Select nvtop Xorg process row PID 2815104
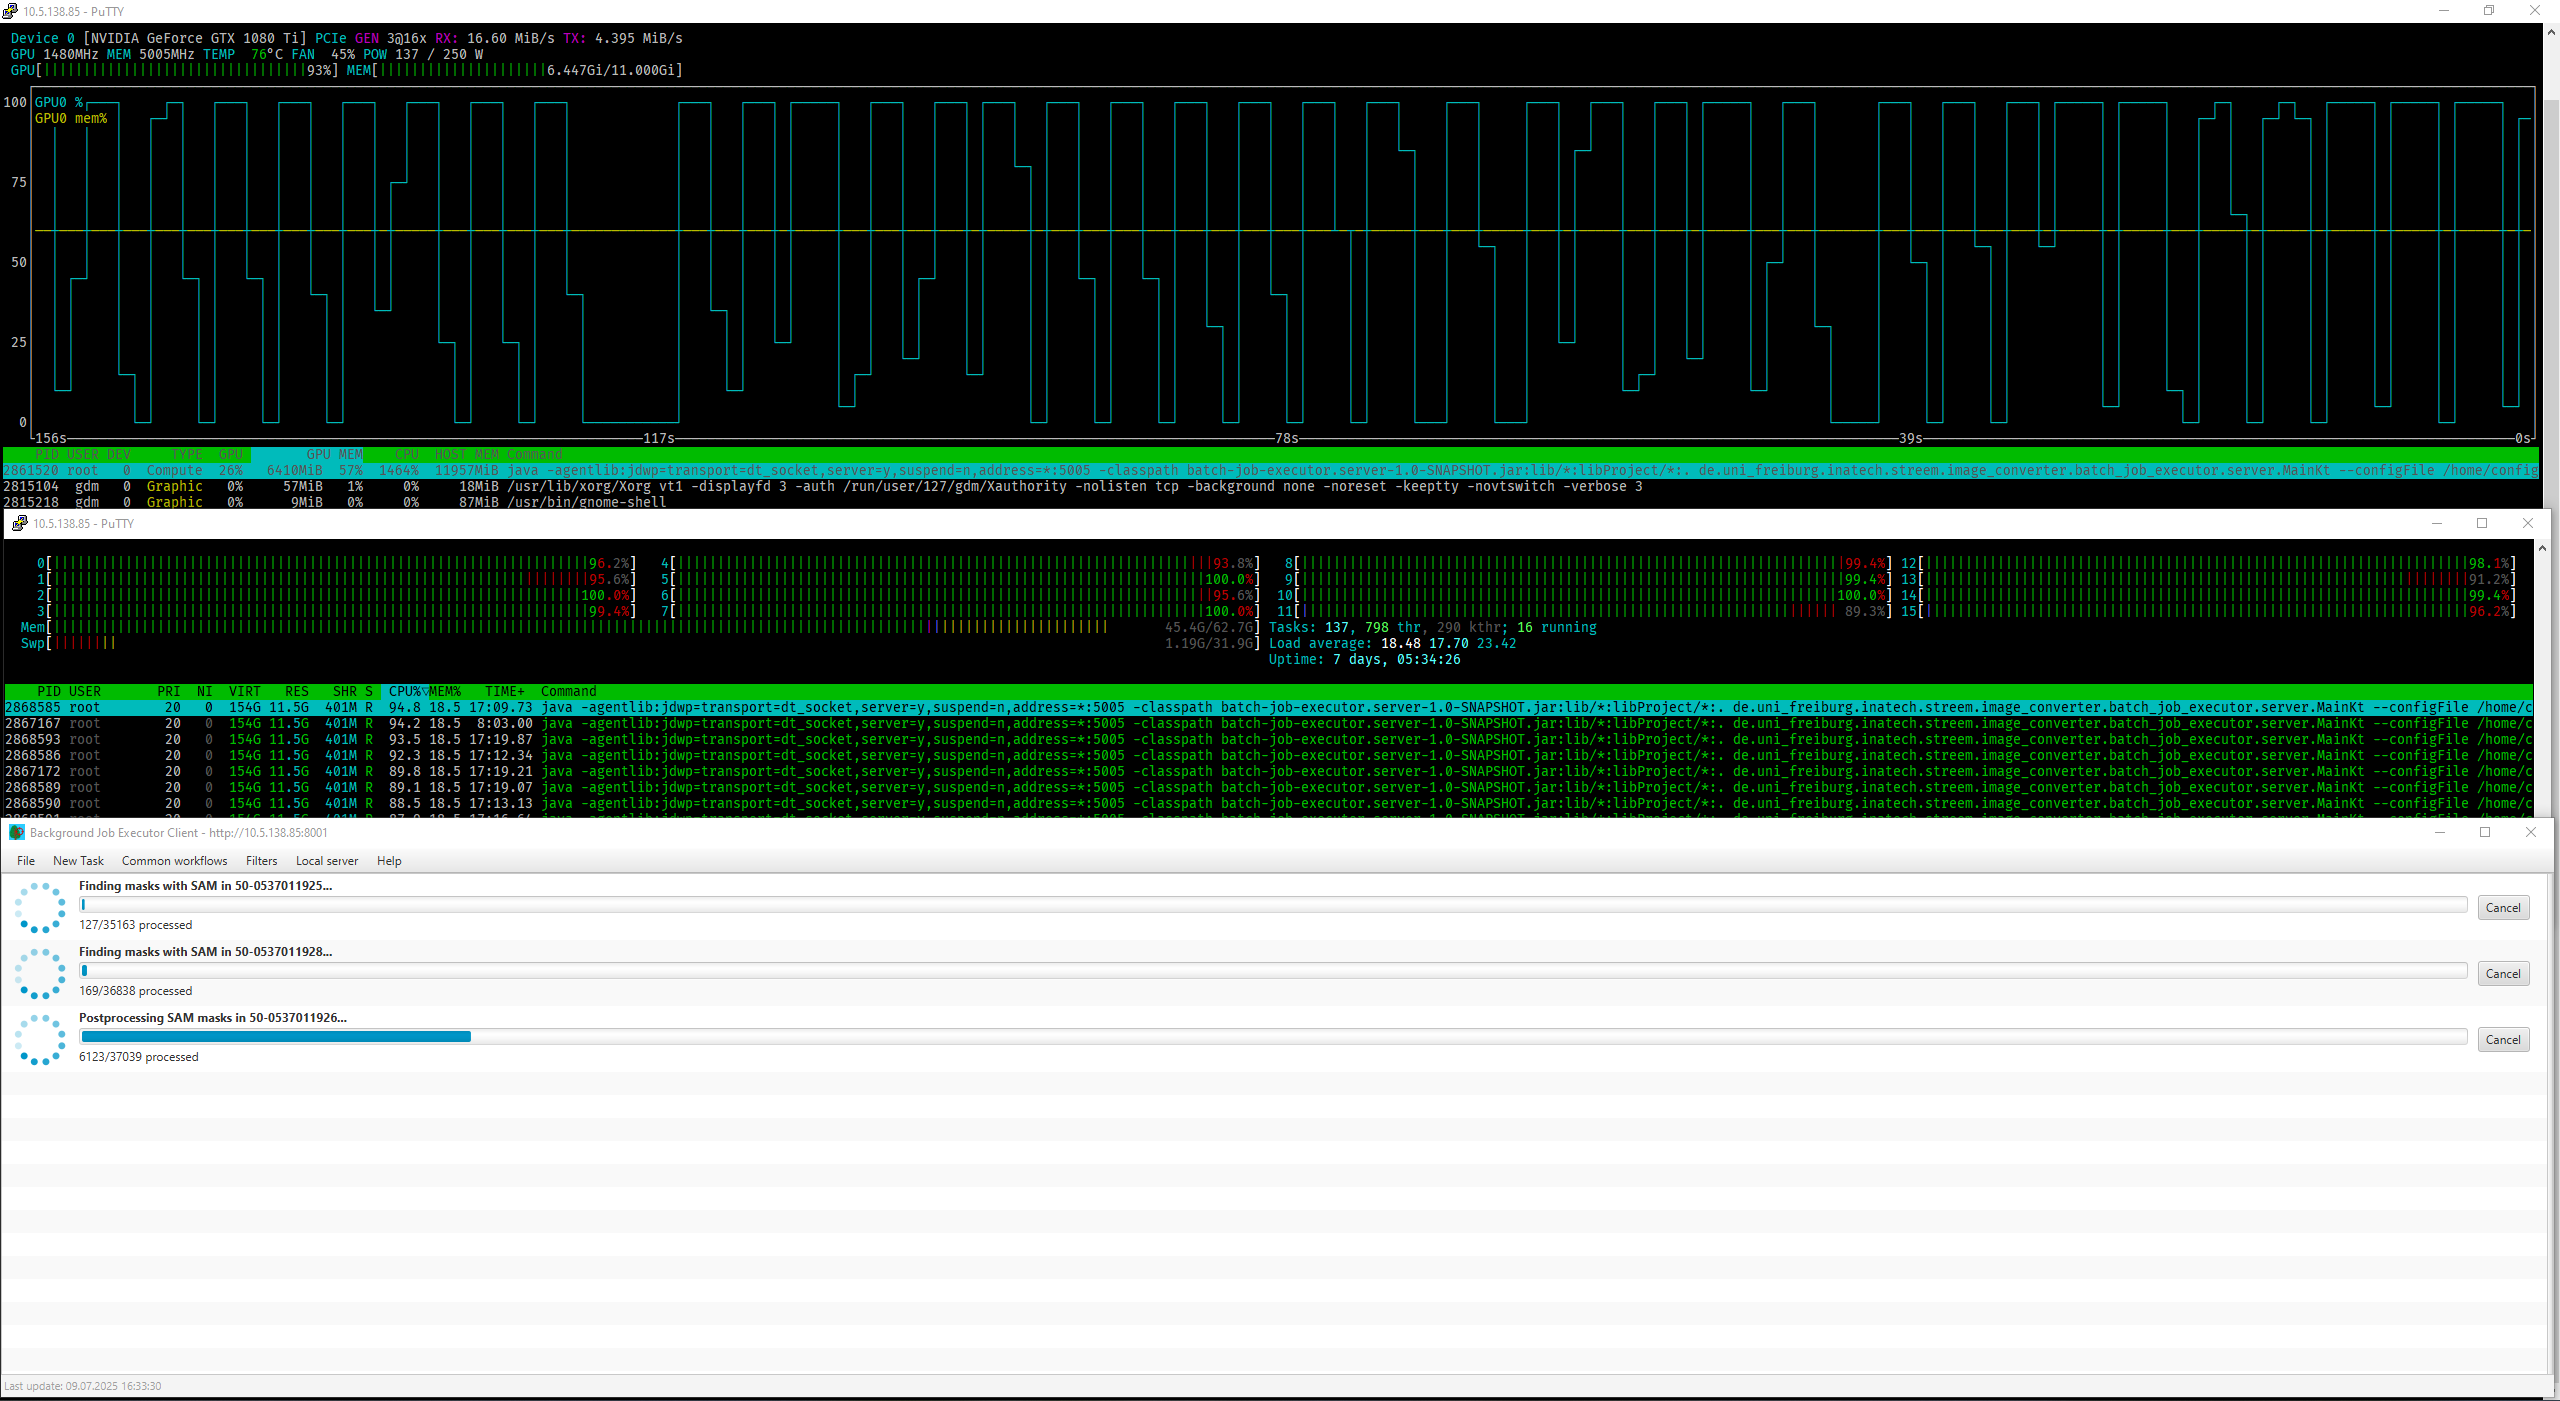This screenshot has width=2560, height=1401. (x=1271, y=486)
